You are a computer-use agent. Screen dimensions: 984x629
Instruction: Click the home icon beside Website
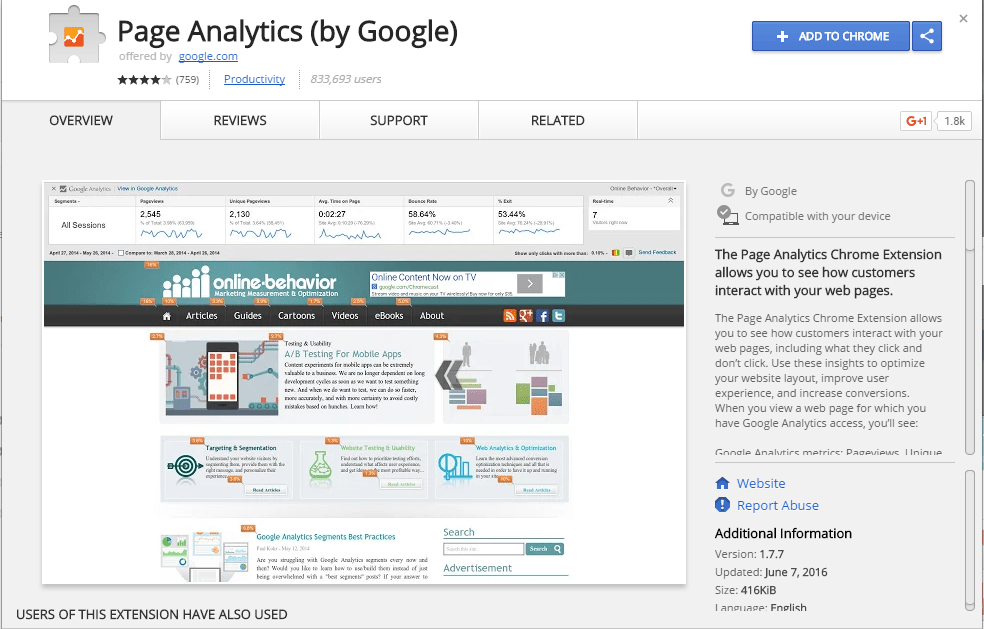(723, 483)
